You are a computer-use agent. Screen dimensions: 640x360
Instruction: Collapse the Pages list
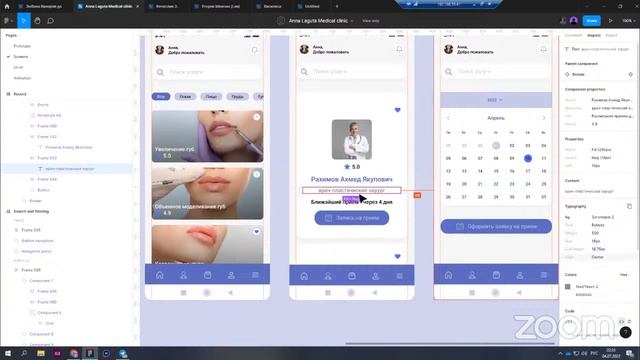12,36
